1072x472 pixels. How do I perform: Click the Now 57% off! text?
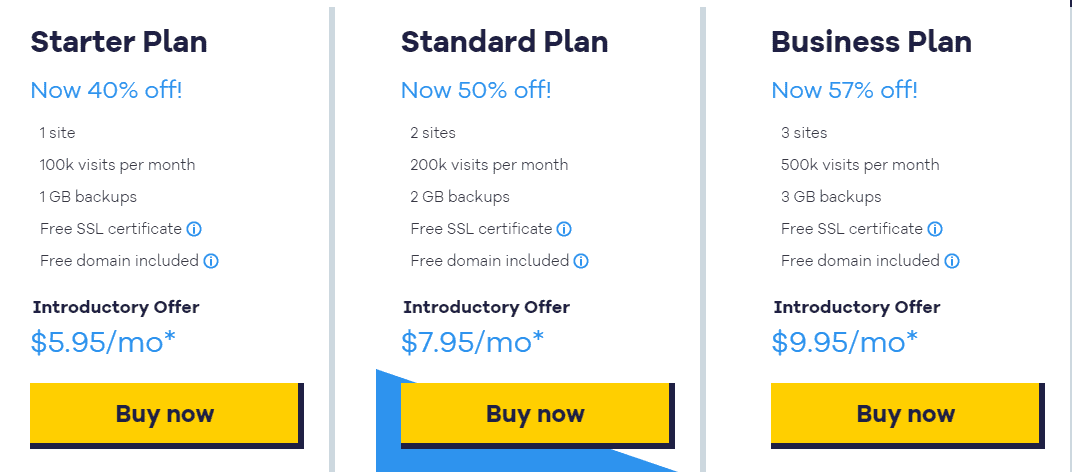point(844,90)
